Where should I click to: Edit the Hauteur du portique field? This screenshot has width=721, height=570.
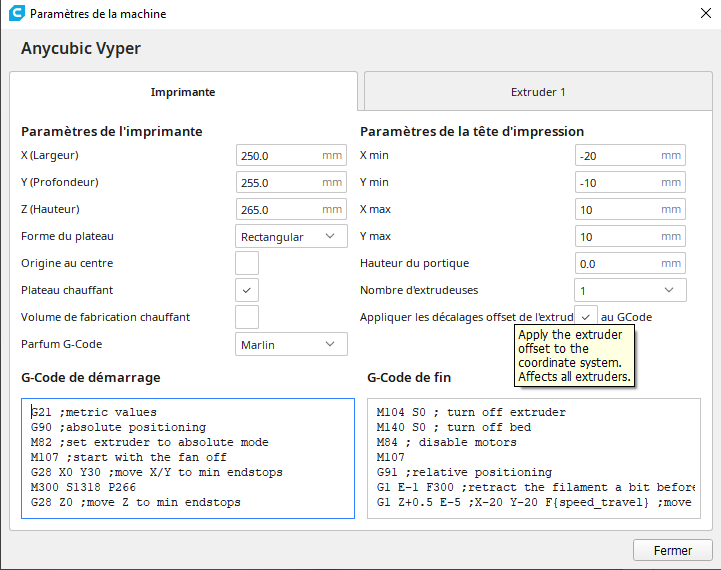pos(630,263)
